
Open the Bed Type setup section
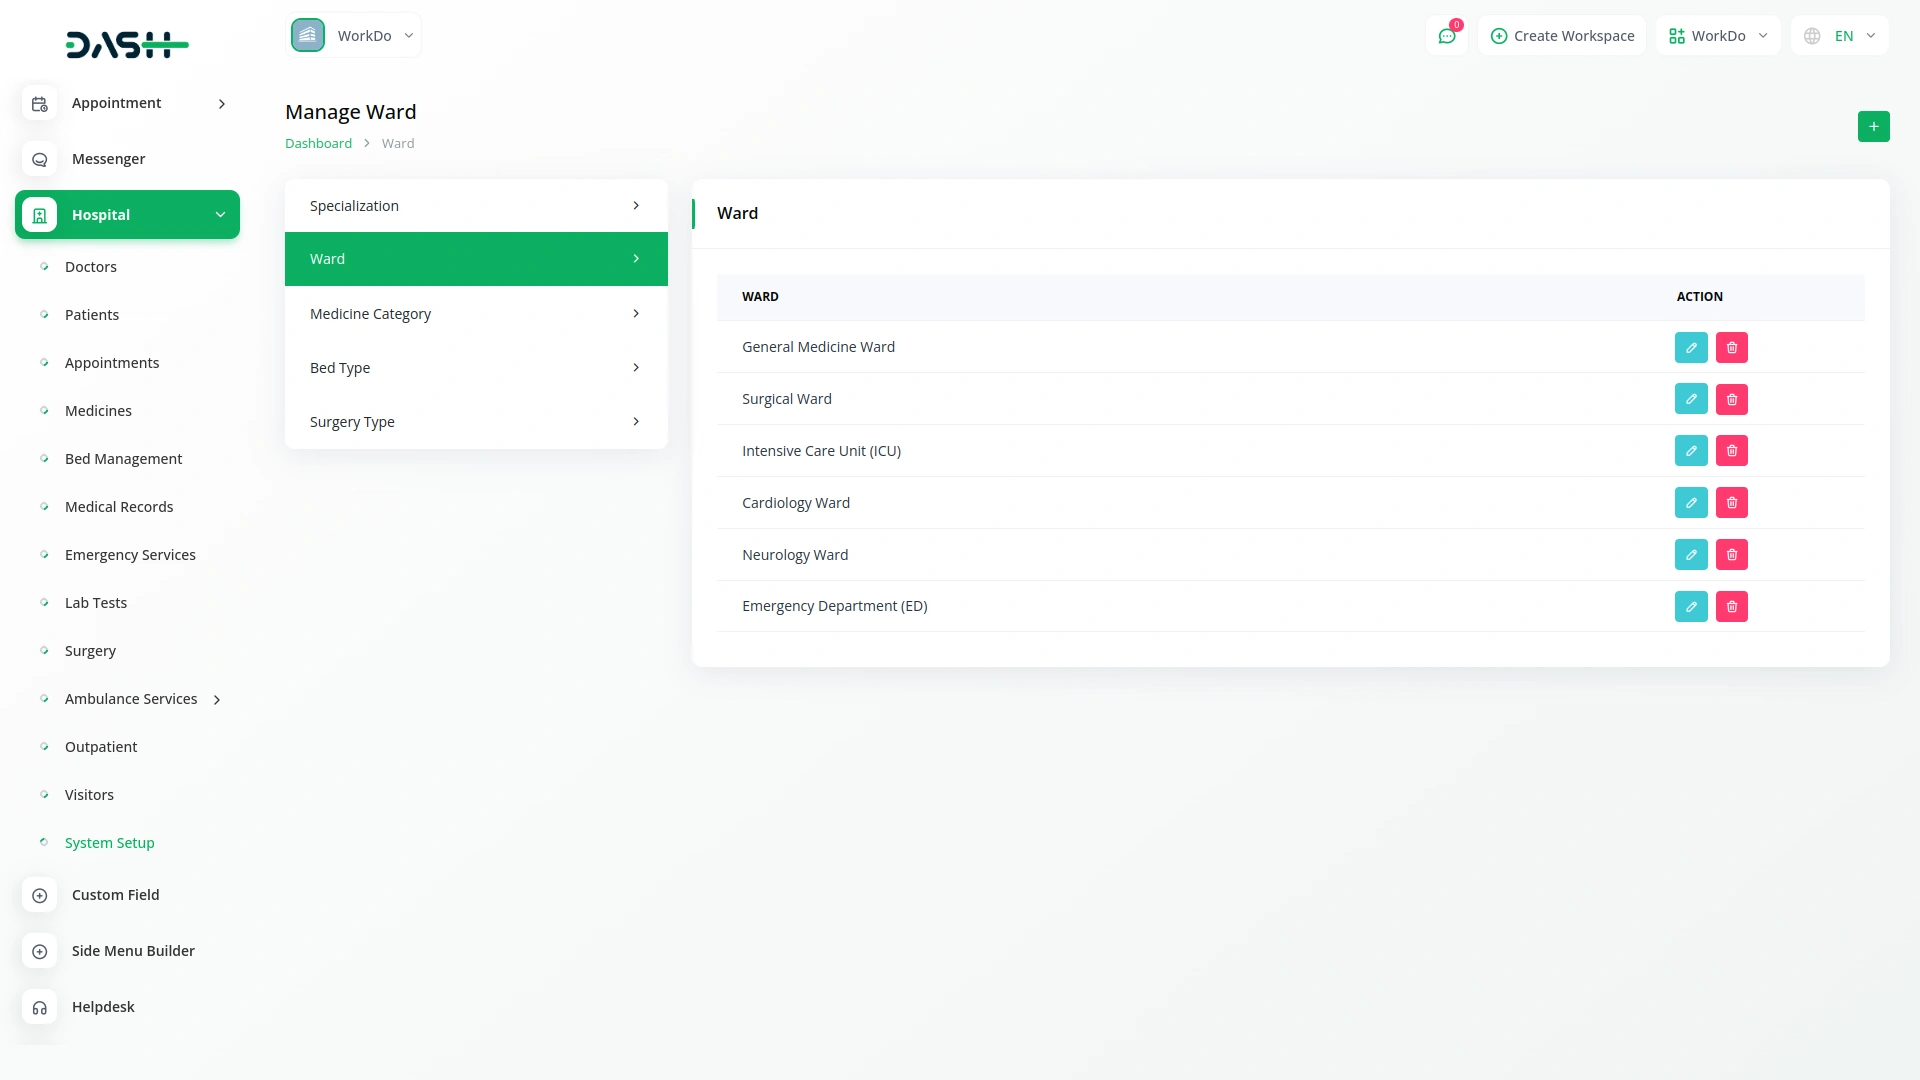475,368
